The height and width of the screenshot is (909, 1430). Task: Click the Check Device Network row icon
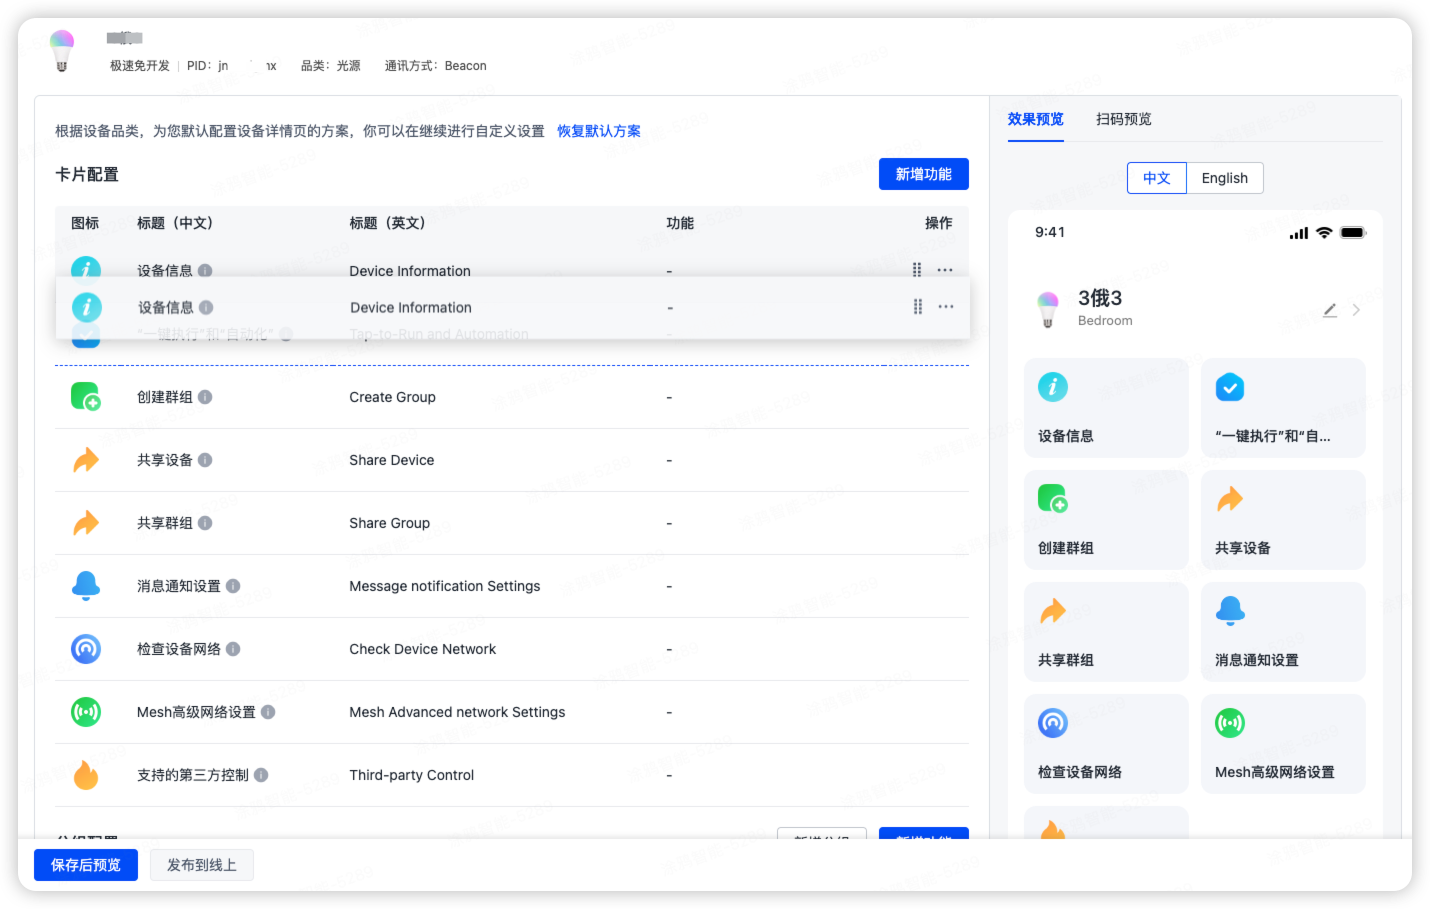tap(86, 649)
